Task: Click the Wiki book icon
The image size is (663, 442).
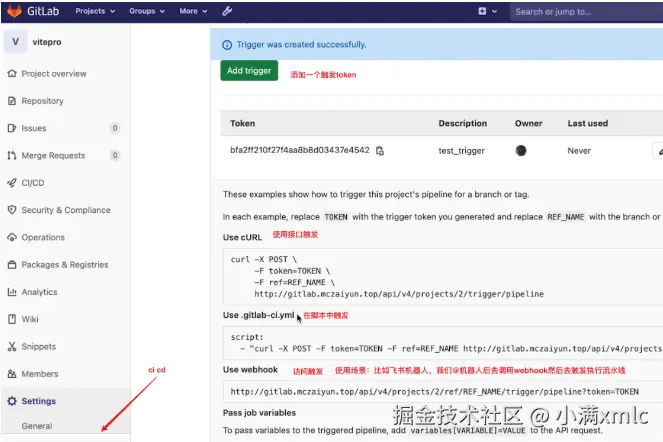Action: tap(12, 319)
